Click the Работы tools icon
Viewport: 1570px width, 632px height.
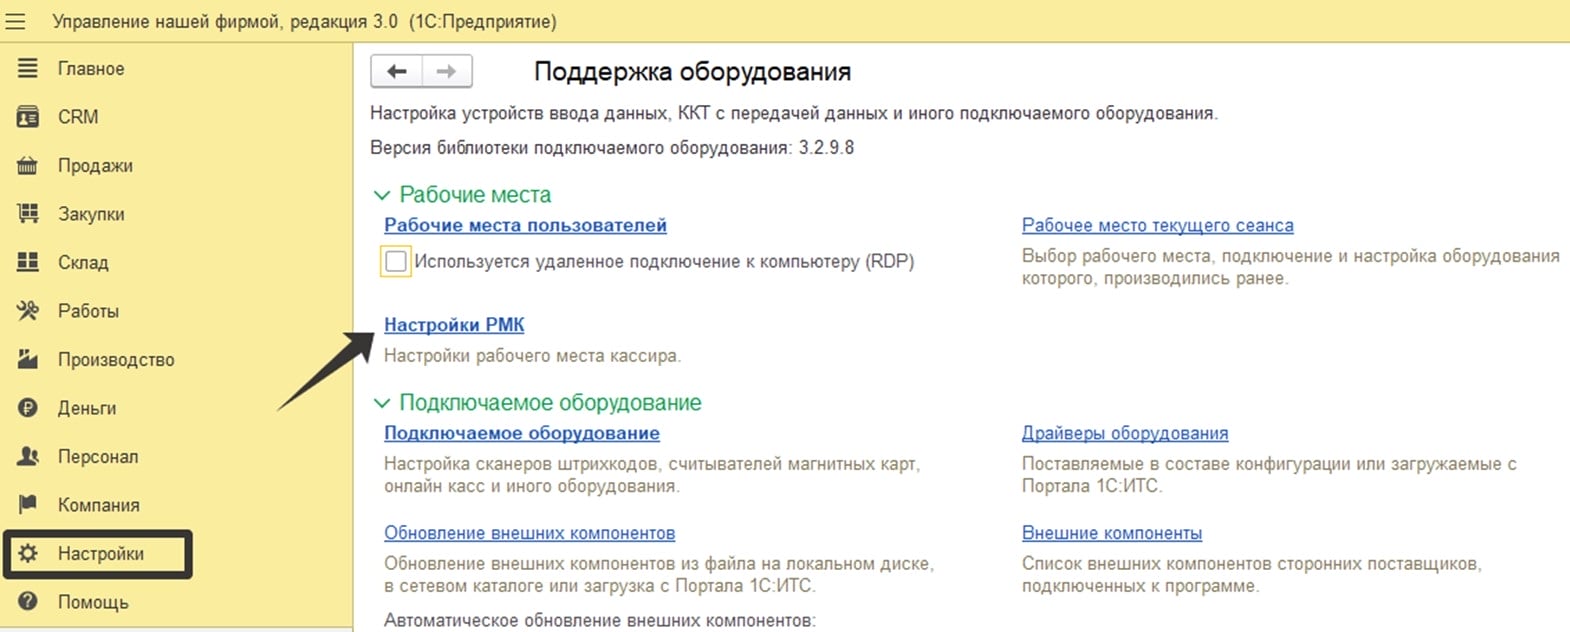tap(28, 310)
